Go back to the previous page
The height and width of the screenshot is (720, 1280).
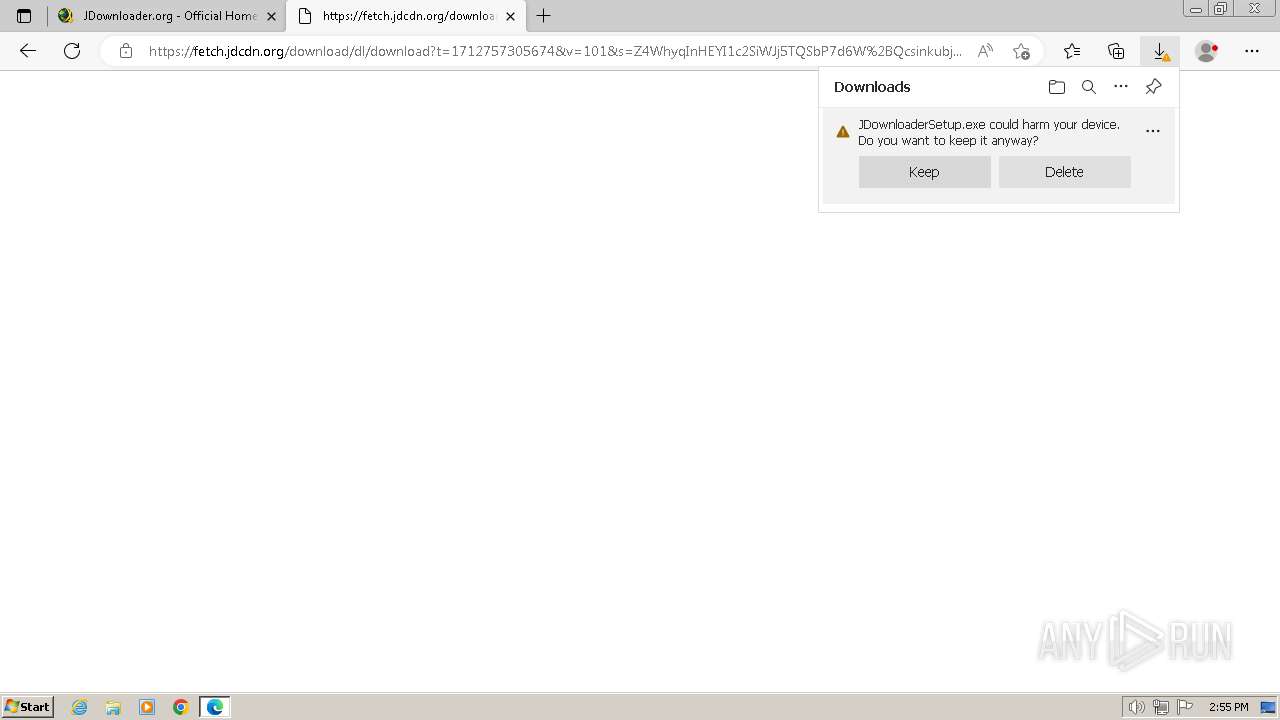coord(28,51)
